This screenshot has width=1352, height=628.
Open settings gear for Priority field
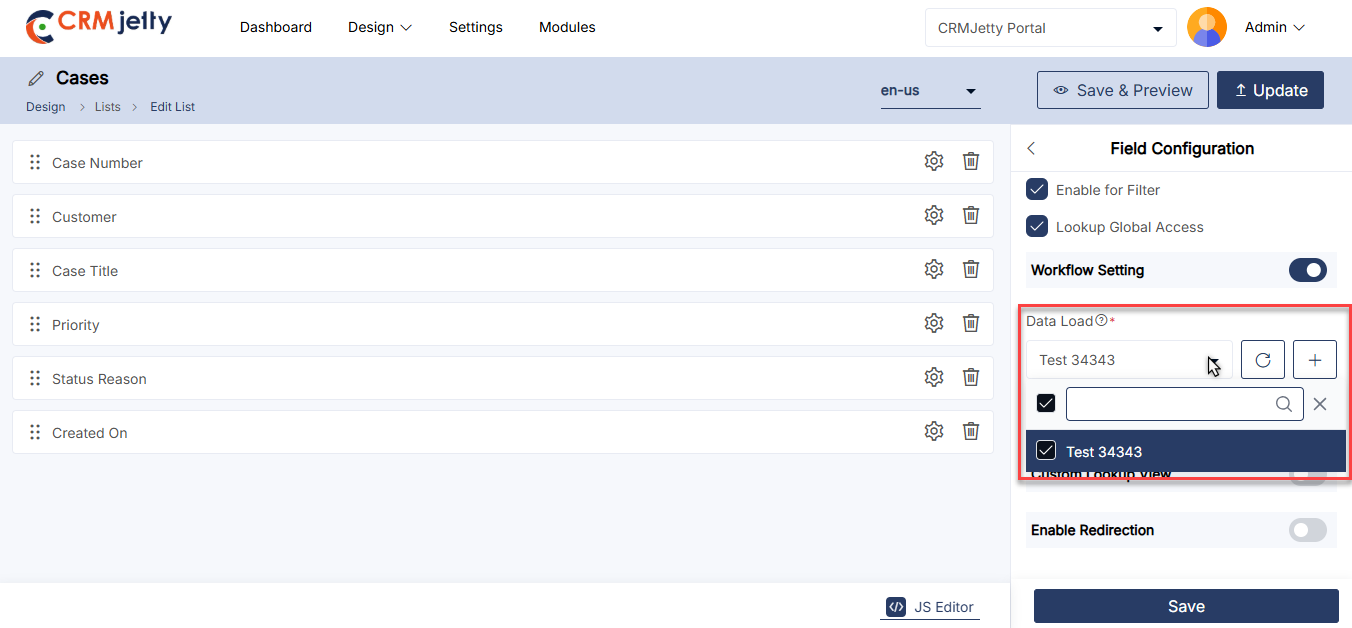934,324
